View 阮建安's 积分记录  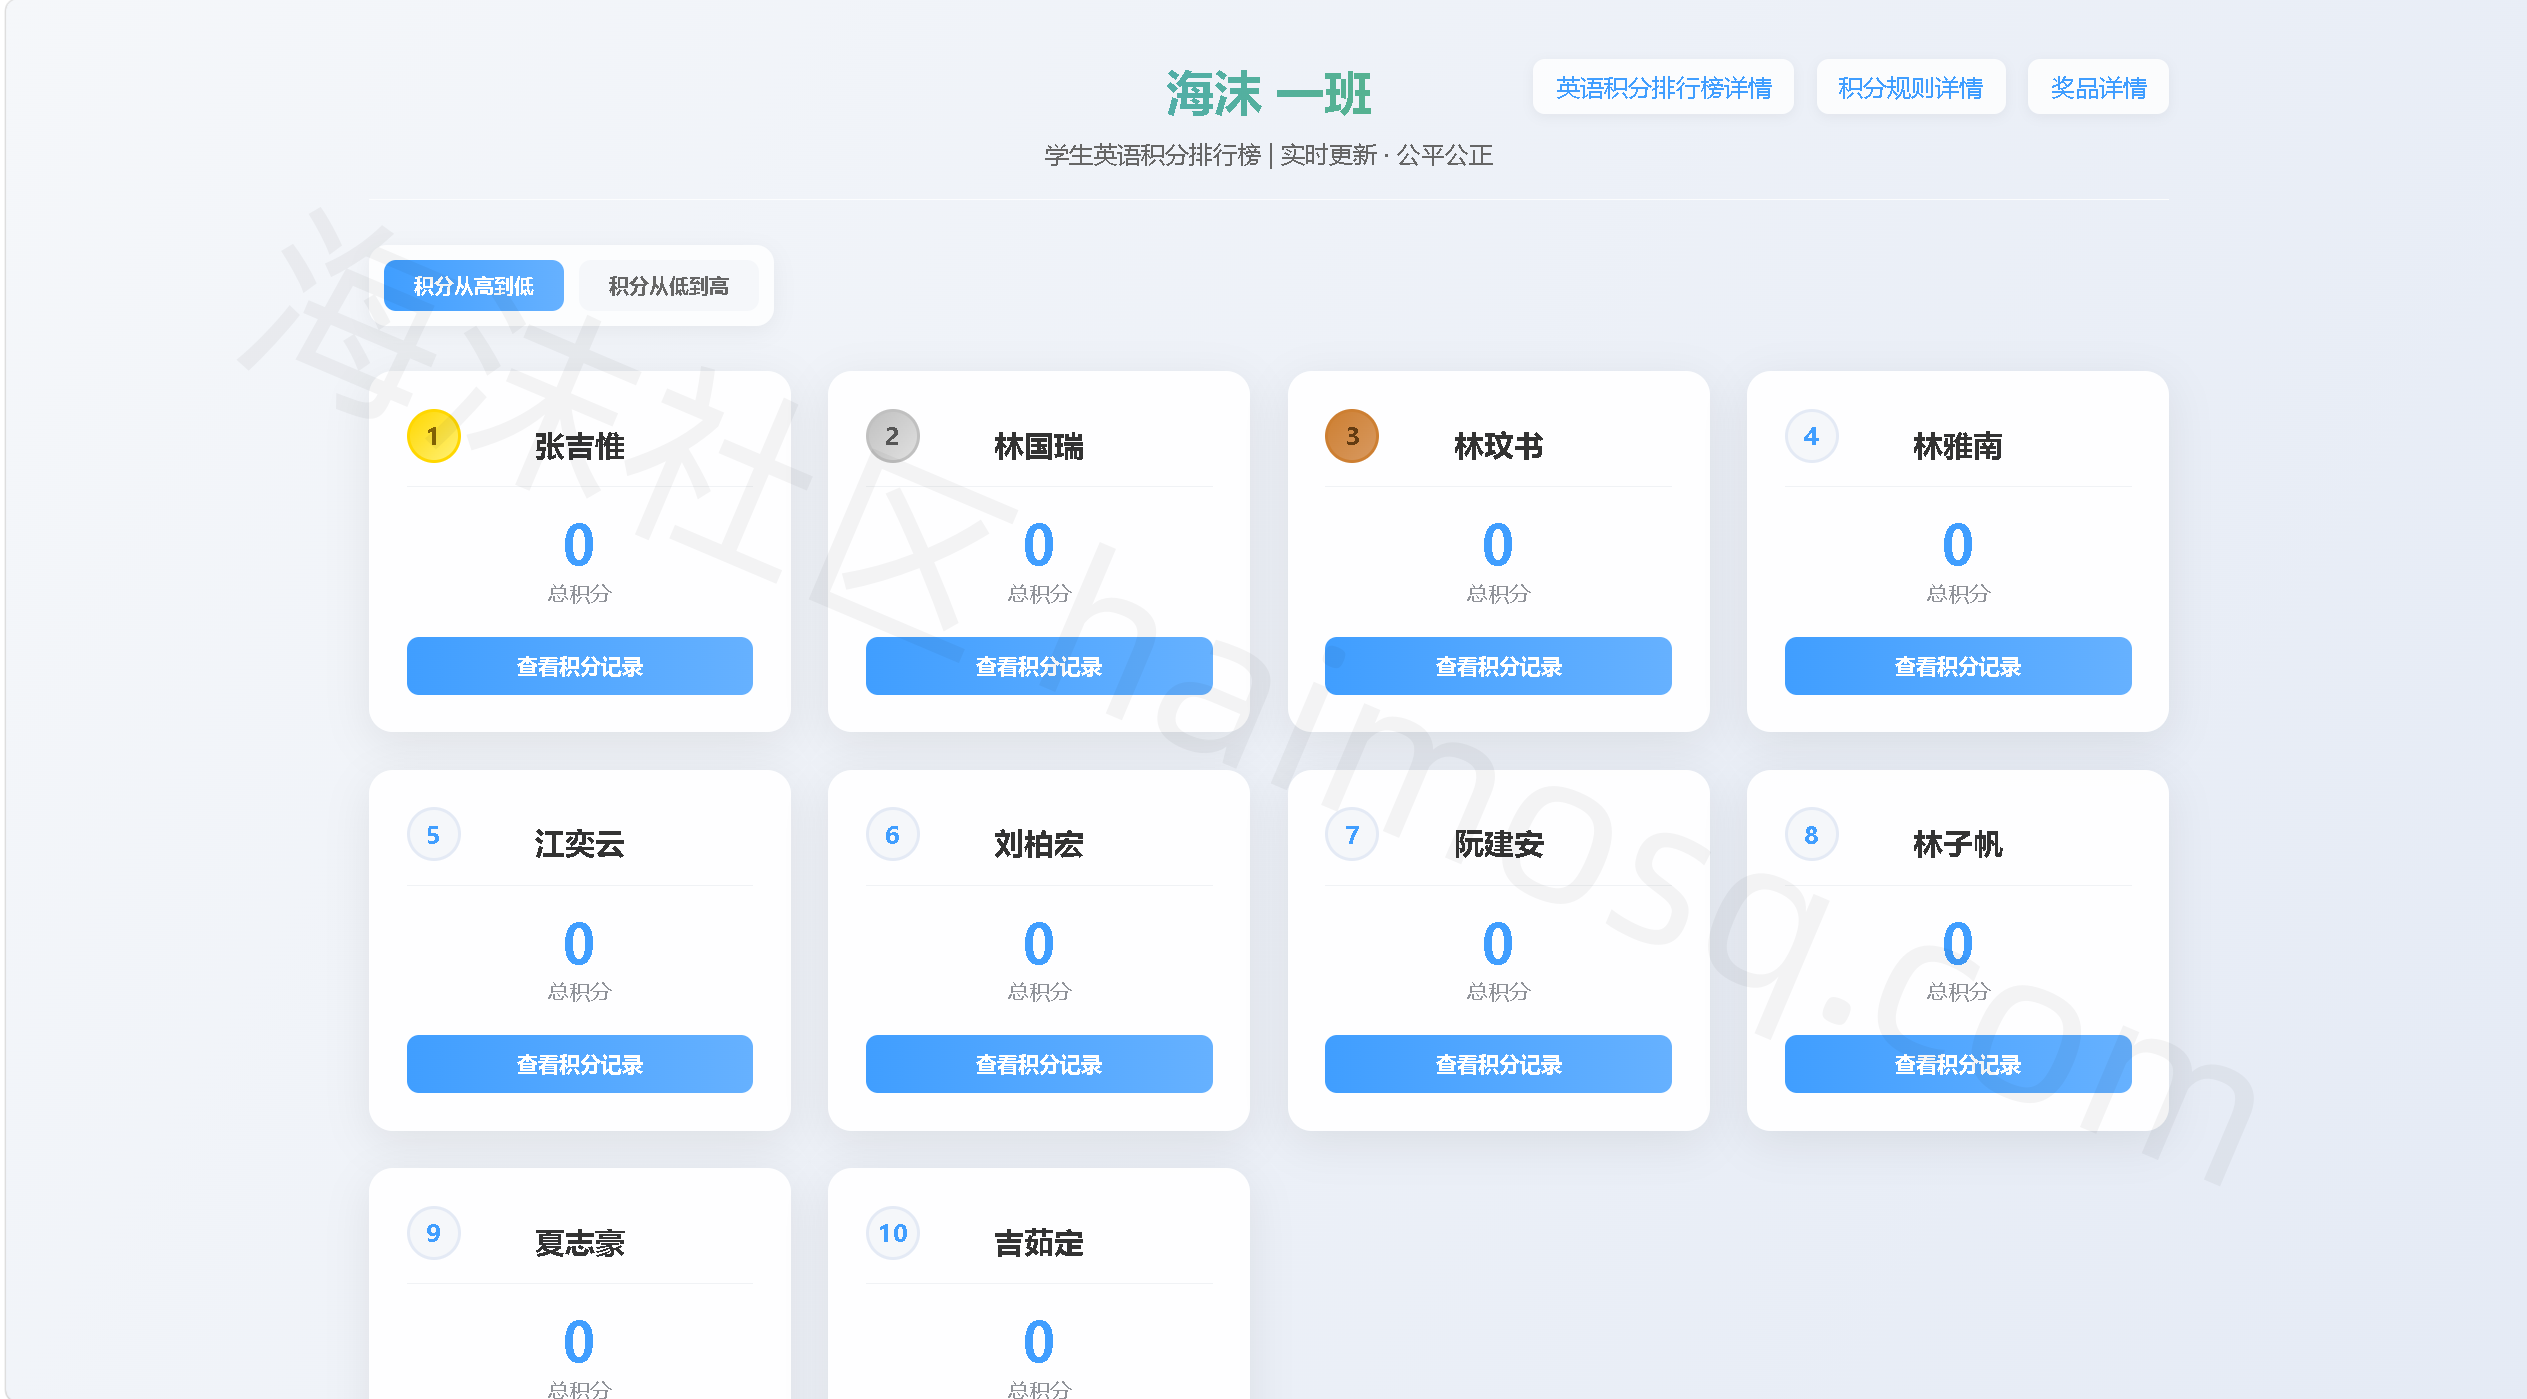point(1498,1064)
